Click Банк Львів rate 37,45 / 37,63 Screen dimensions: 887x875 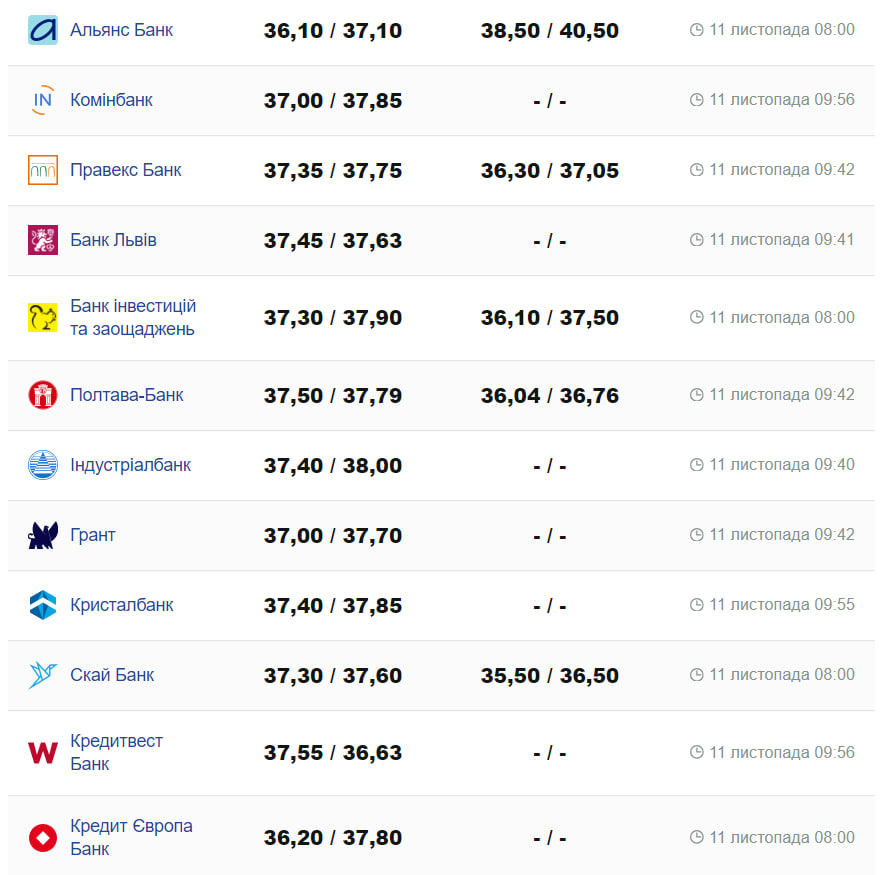click(333, 240)
